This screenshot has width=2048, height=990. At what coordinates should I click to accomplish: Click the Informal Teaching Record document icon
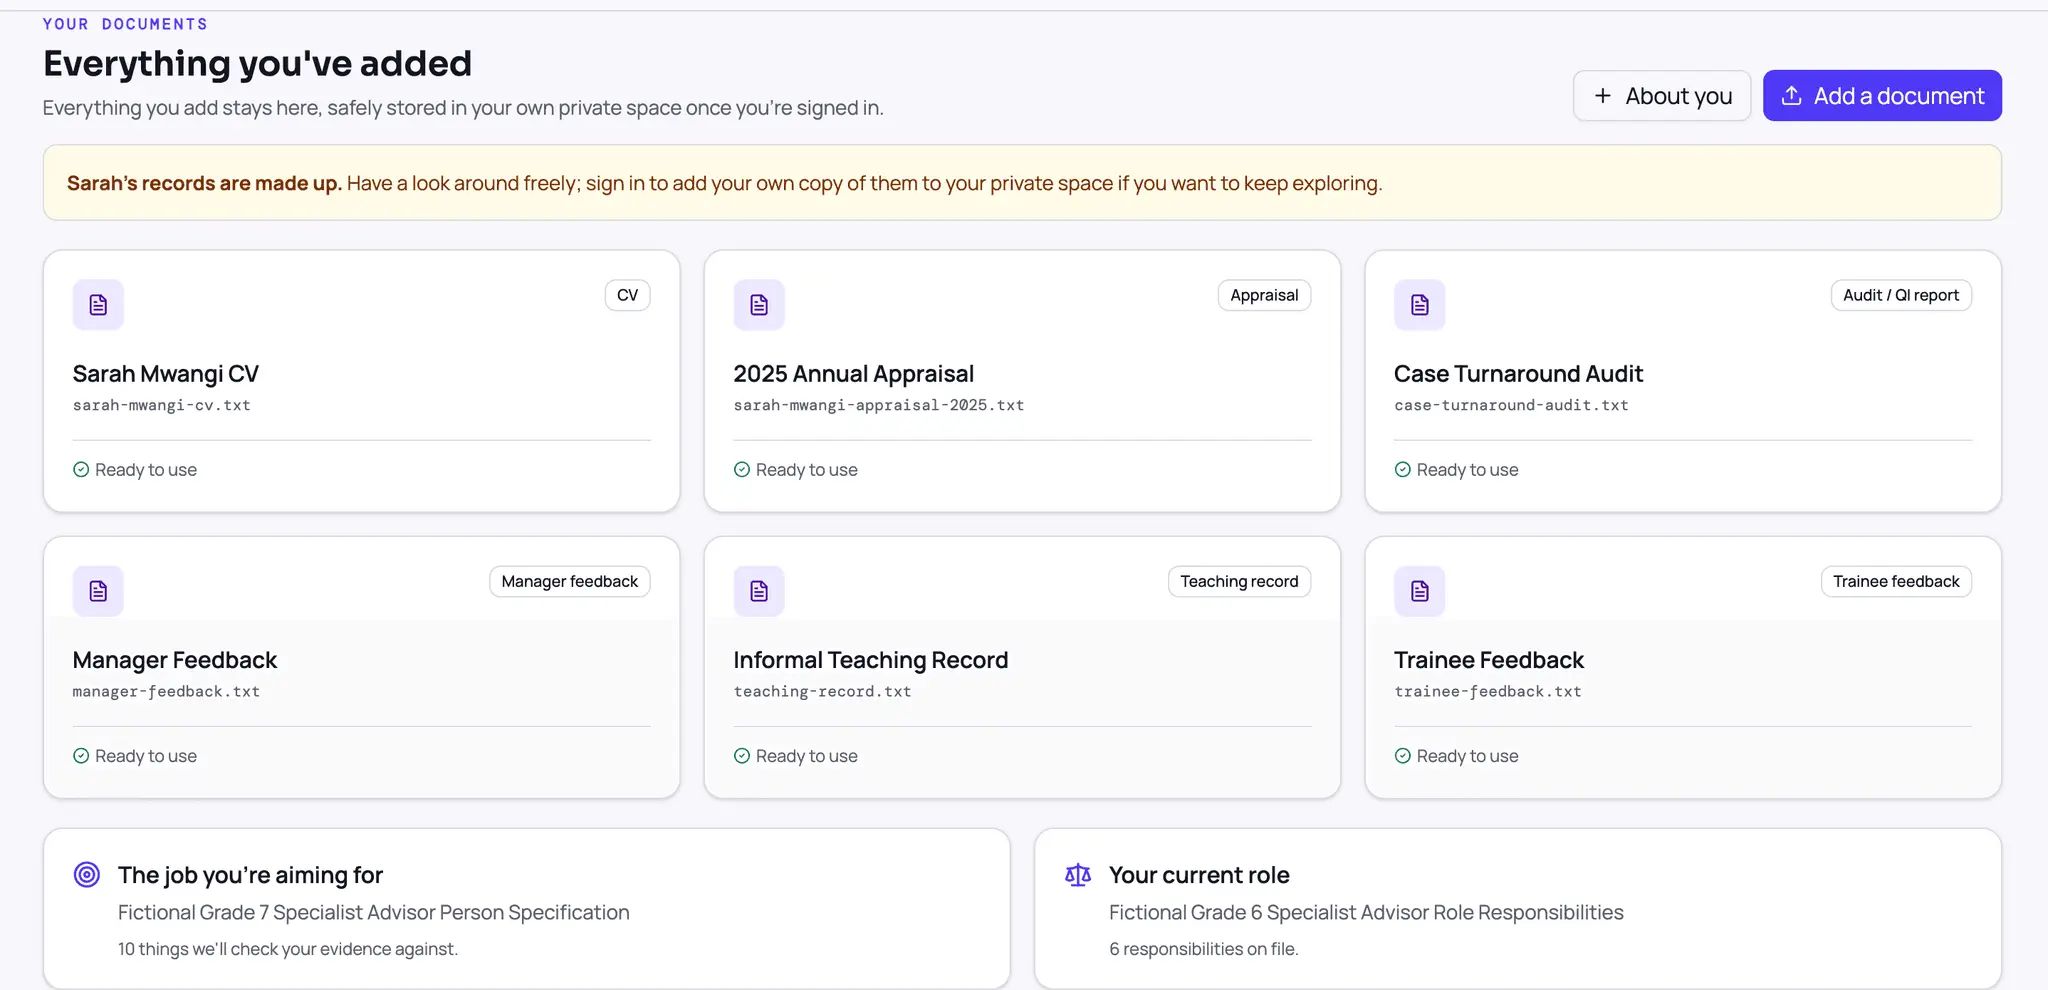pyautogui.click(x=759, y=591)
